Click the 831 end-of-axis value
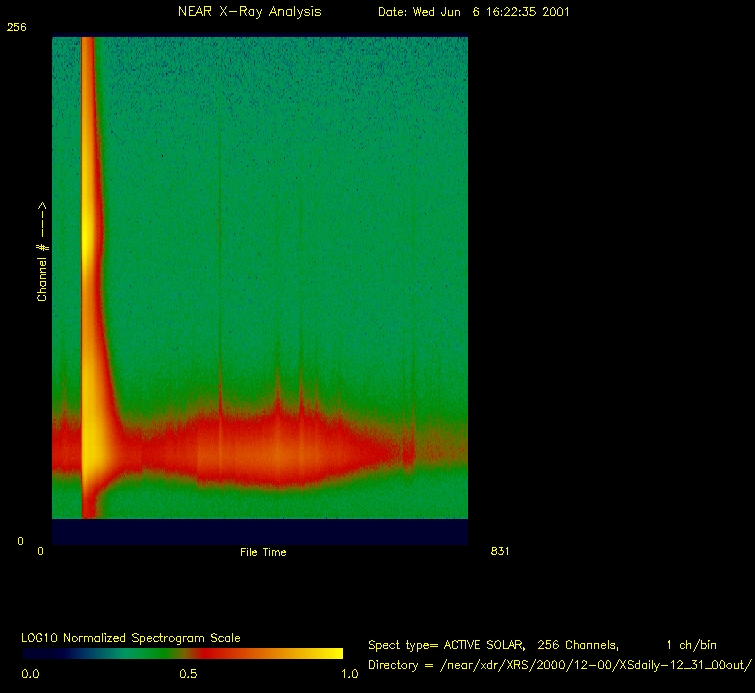 tap(501, 552)
